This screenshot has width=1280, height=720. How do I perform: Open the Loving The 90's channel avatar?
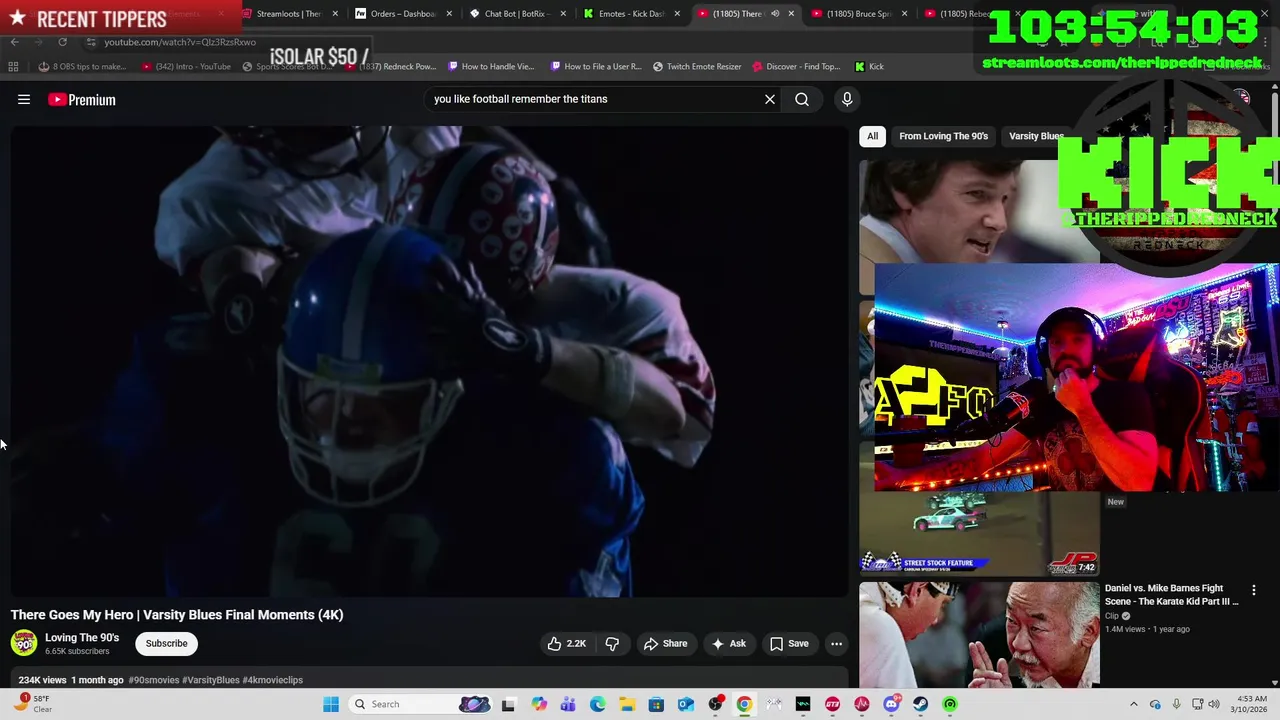pyautogui.click(x=24, y=643)
